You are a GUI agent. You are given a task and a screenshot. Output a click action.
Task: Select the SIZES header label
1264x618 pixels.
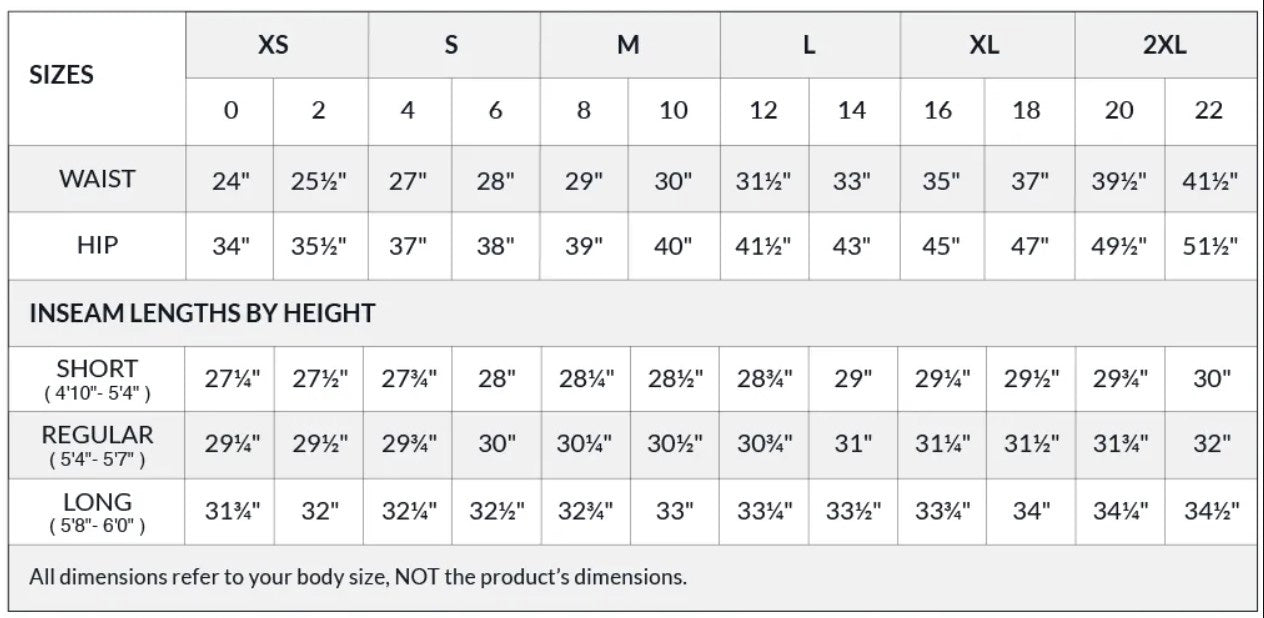62,75
